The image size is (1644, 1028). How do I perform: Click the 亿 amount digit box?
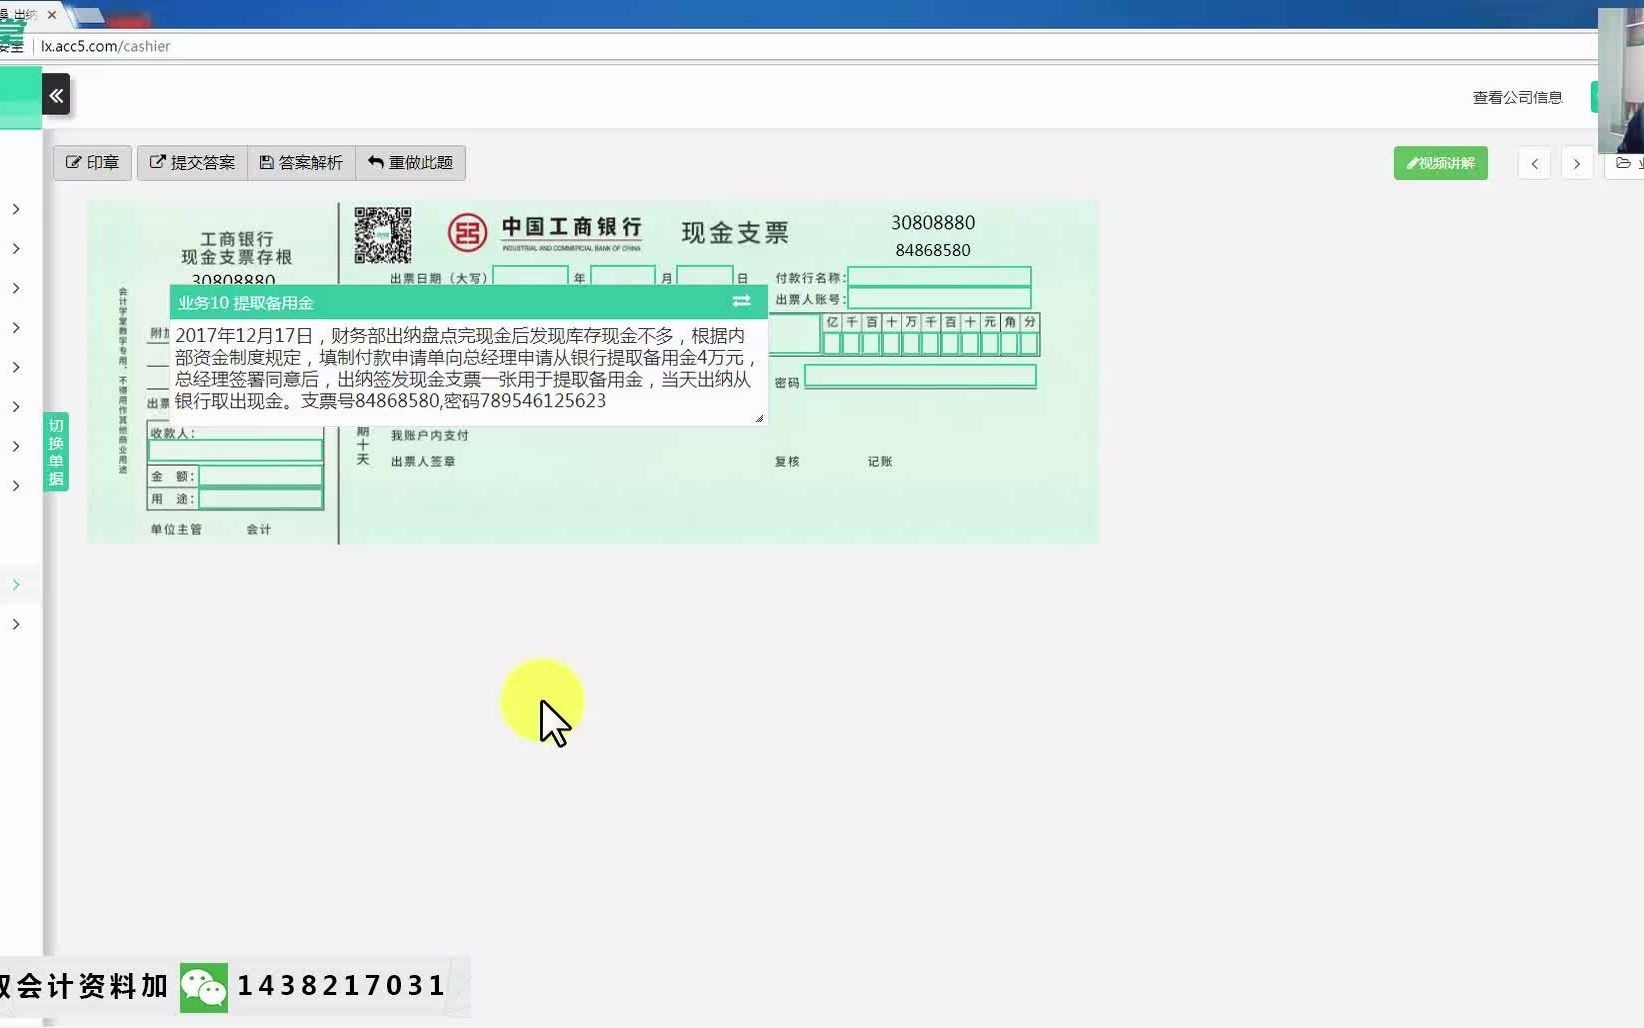click(832, 344)
